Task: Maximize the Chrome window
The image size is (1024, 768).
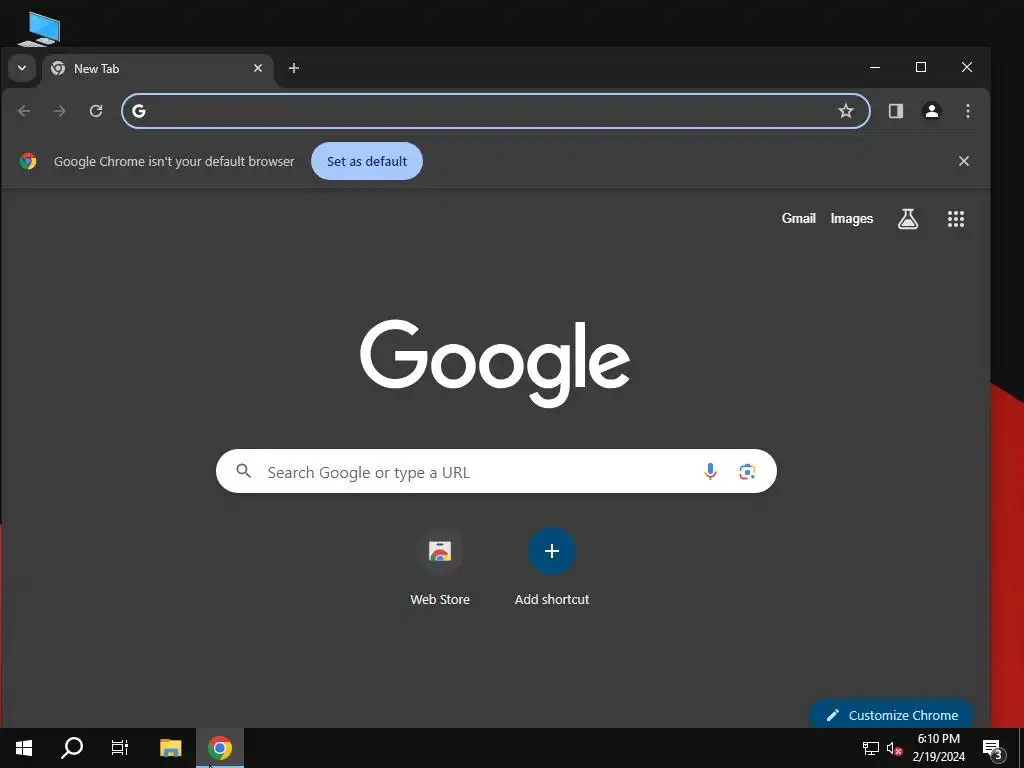Action: (921, 67)
